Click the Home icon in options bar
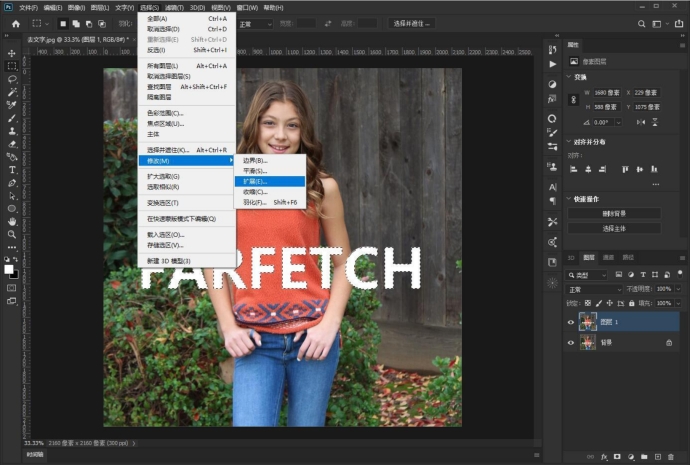 [16, 24]
